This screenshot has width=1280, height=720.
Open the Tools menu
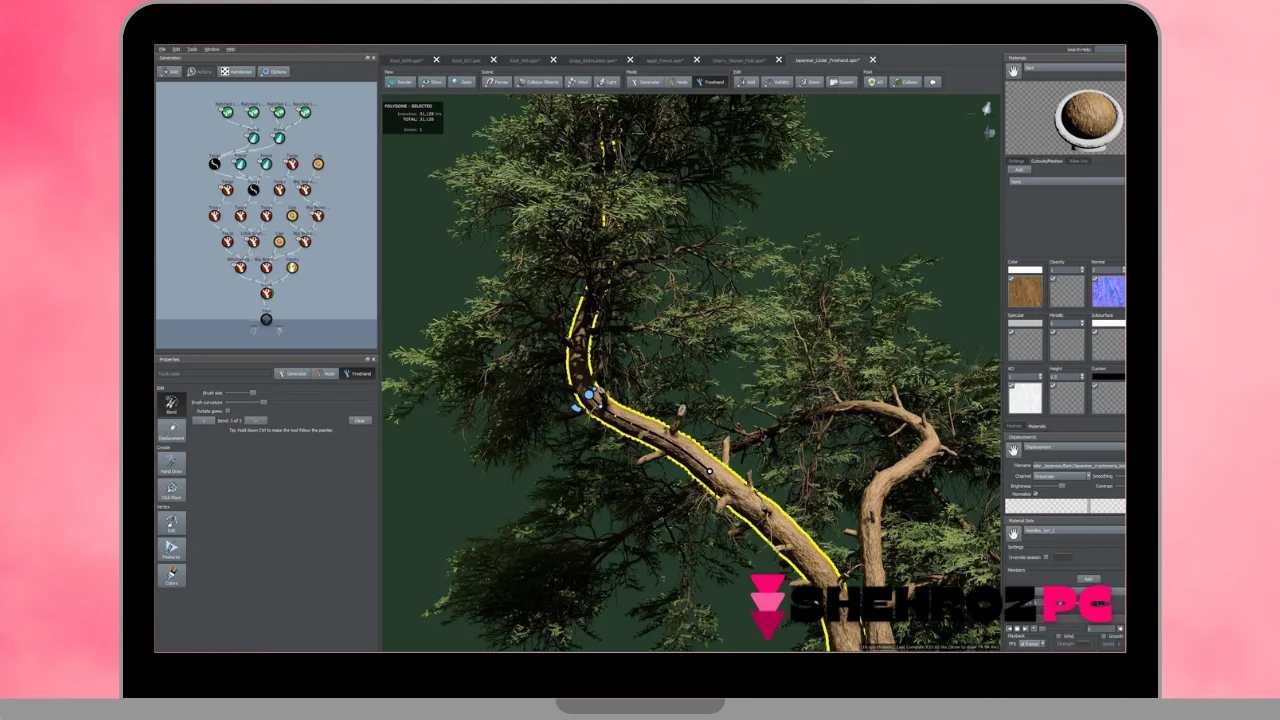[192, 49]
